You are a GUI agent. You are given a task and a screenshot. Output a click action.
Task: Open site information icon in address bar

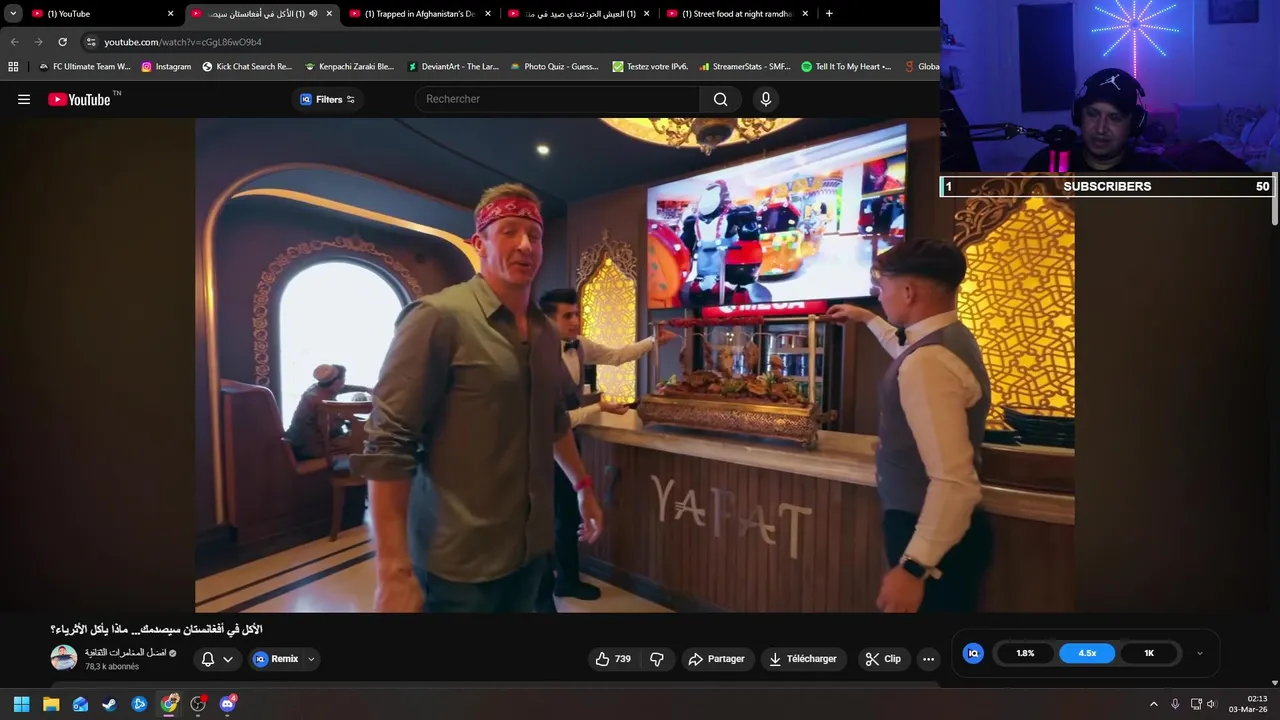coord(91,42)
